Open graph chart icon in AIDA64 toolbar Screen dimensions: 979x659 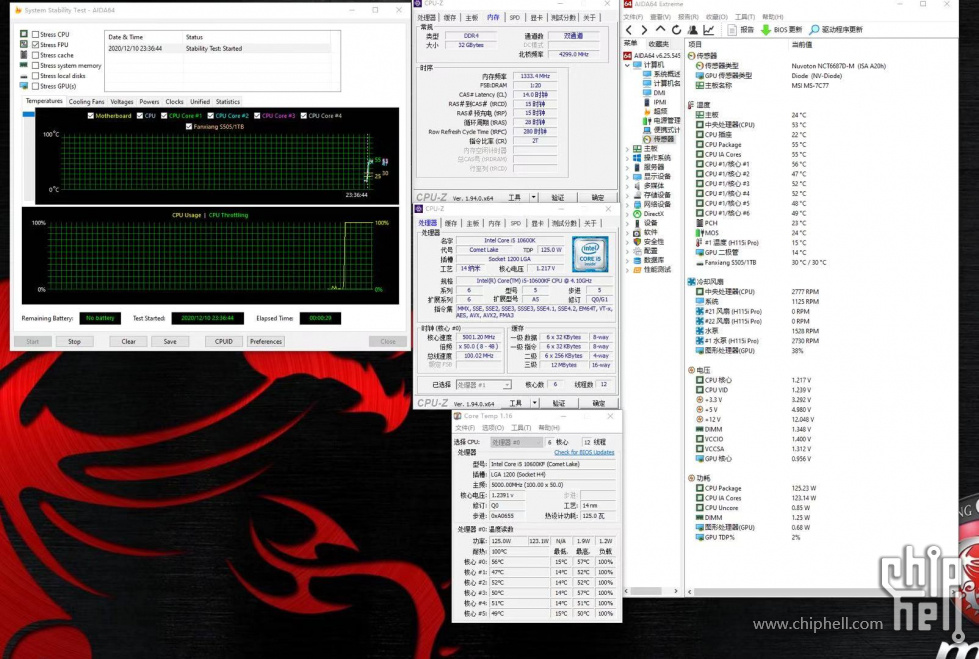point(709,30)
